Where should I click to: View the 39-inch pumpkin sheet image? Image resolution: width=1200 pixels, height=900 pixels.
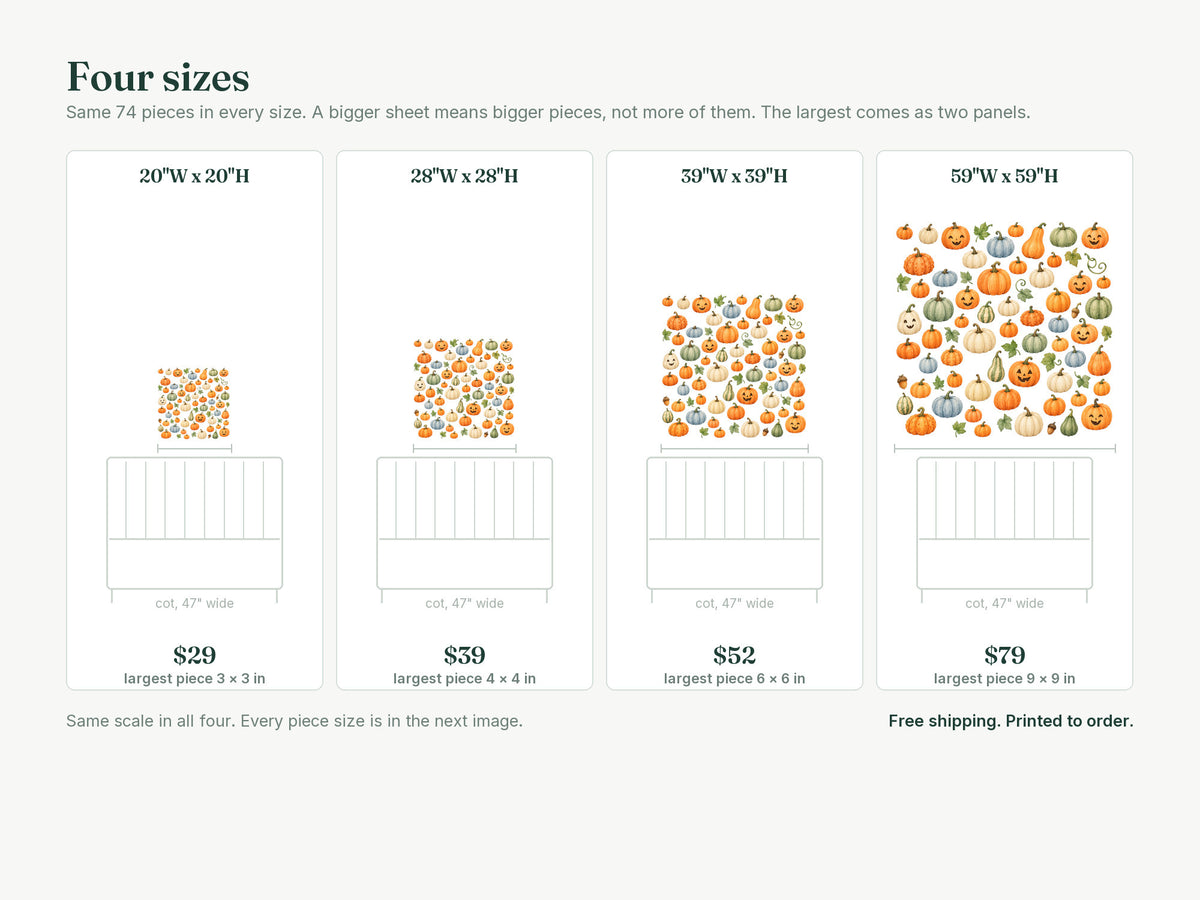(x=734, y=366)
